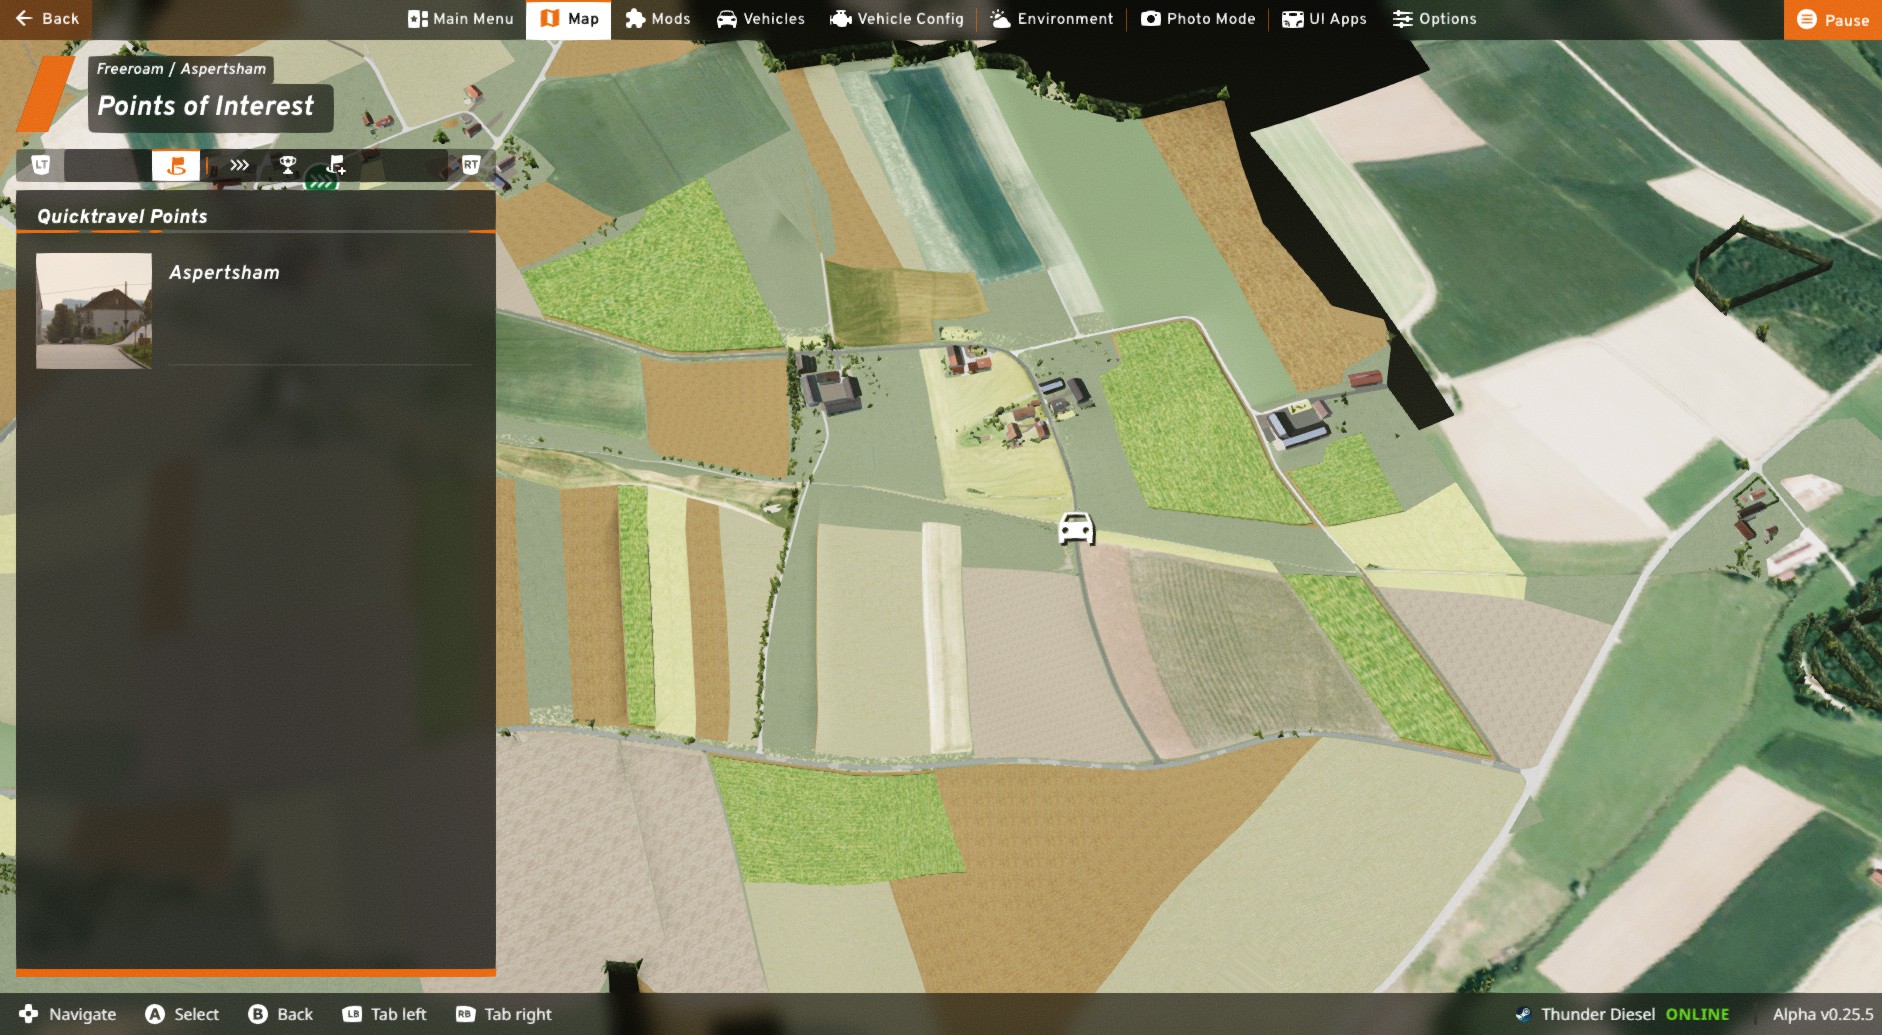The height and width of the screenshot is (1035, 1882).
Task: Click the LT previous filter icon
Action: coord(41,165)
